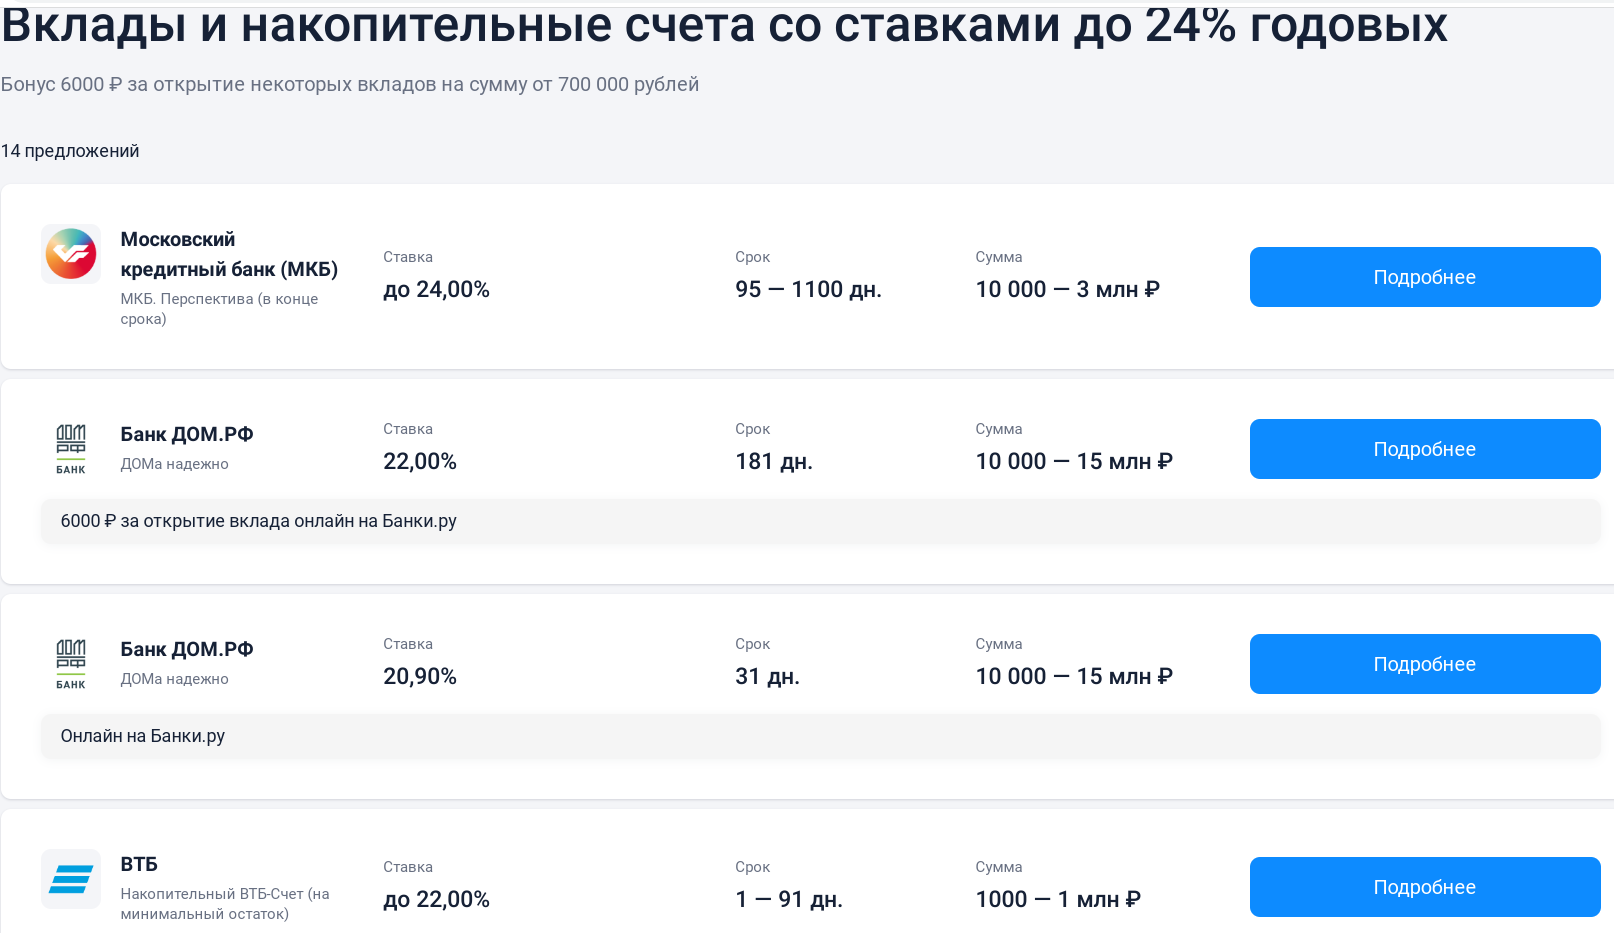Click the ВТБ bank logo

click(x=70, y=879)
